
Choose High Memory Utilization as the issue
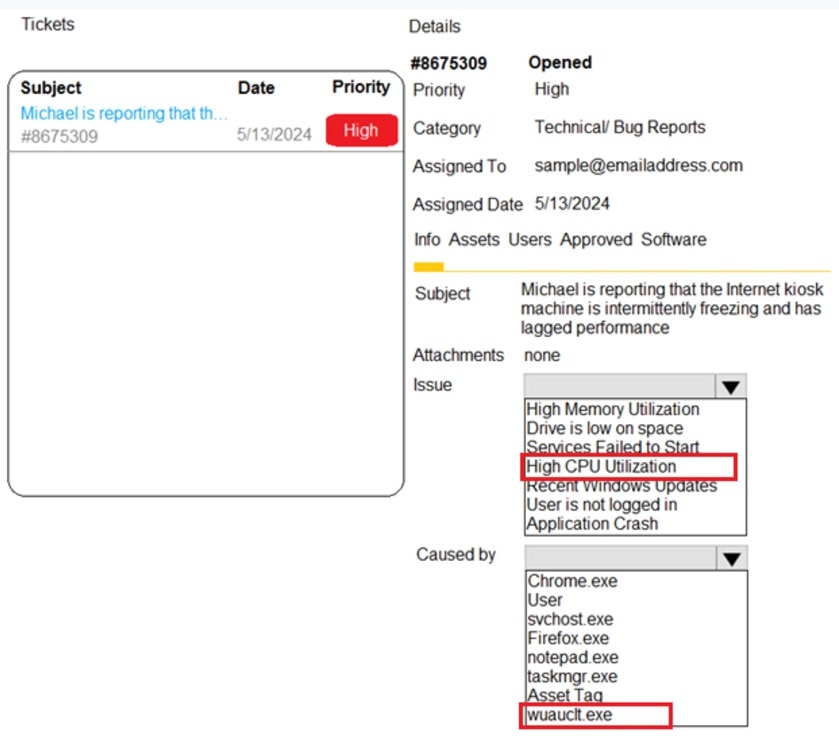(x=611, y=409)
